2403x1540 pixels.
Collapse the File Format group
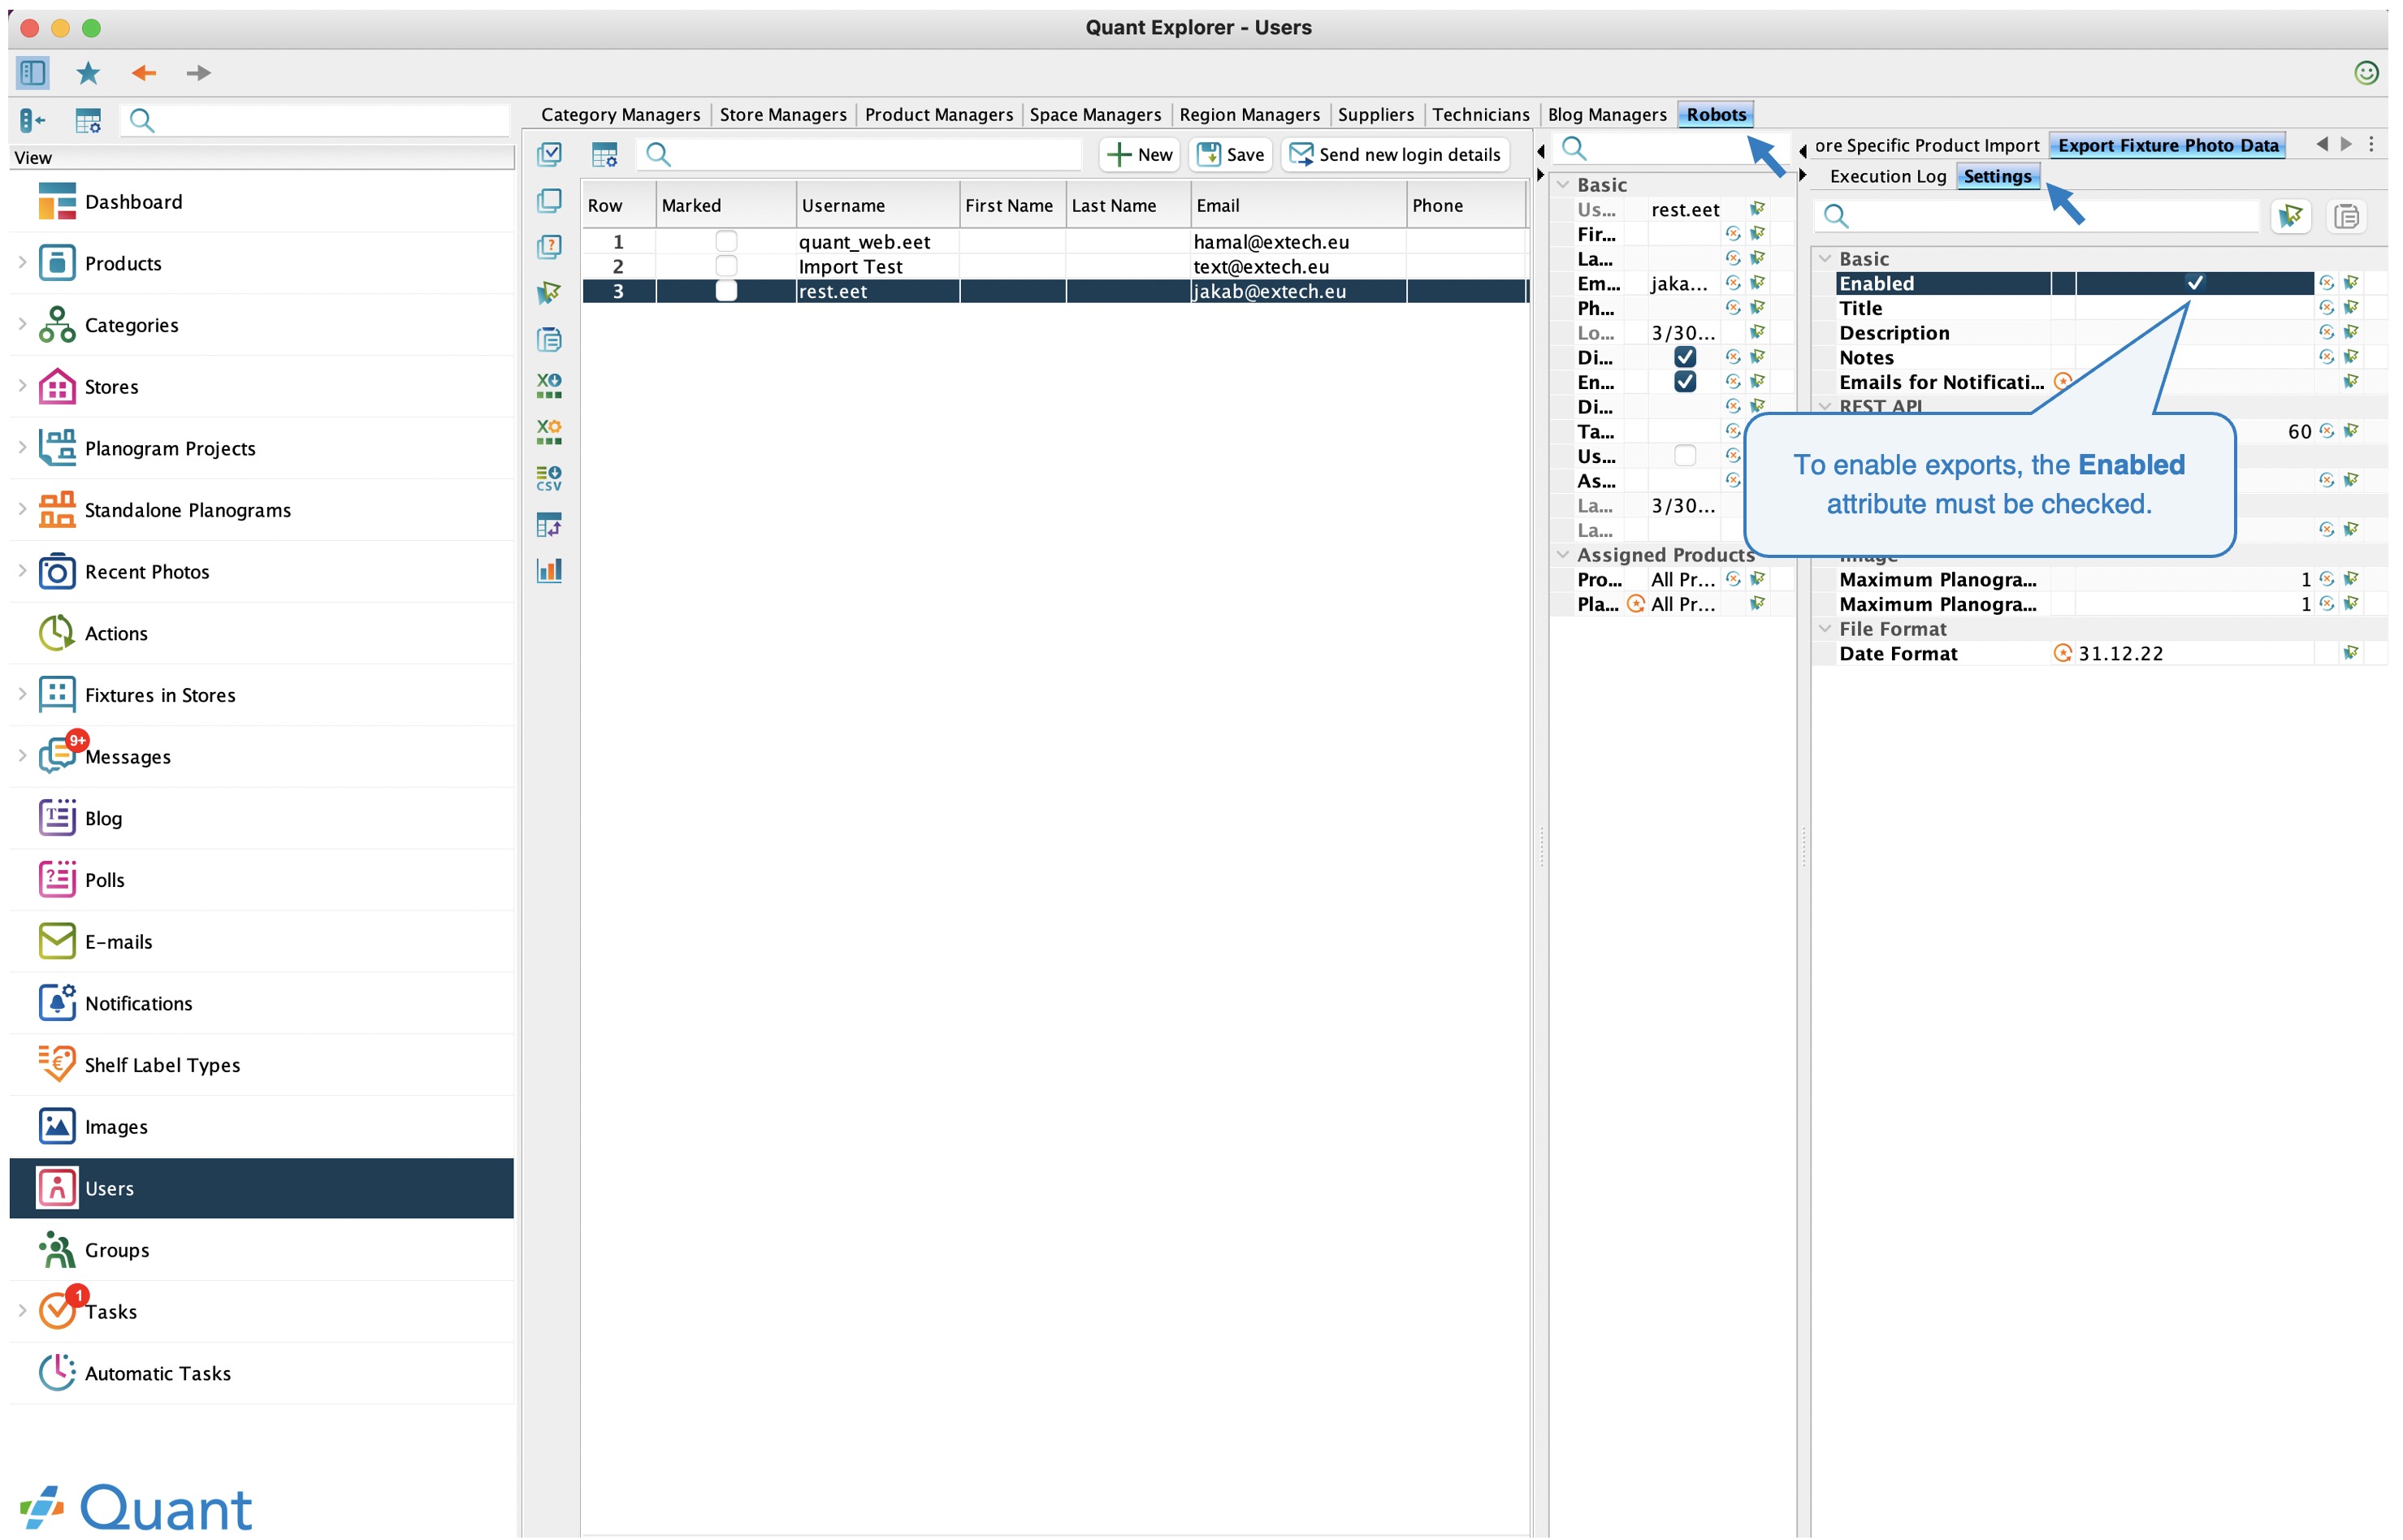point(1825,629)
